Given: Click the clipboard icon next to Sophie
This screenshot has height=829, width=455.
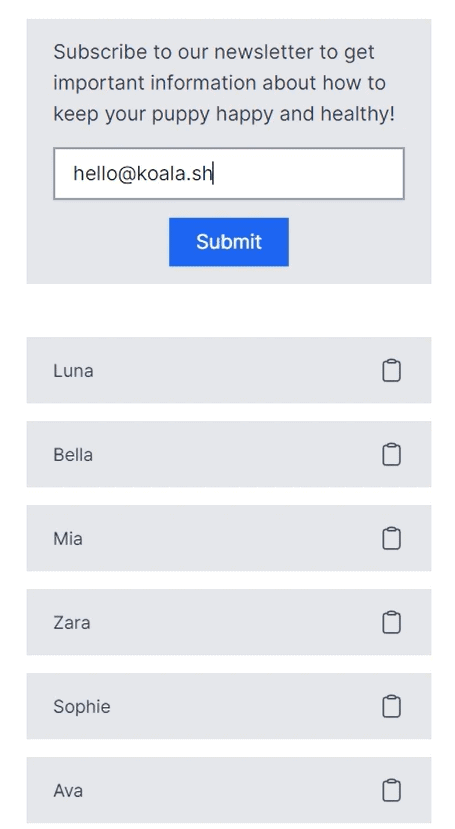Looking at the screenshot, I should 391,706.
